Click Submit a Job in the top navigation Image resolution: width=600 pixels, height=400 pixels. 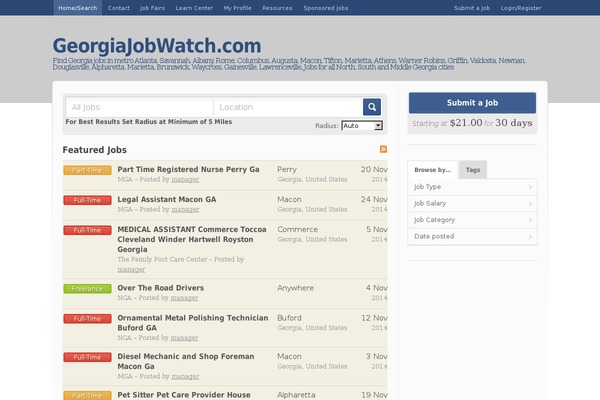(x=472, y=8)
